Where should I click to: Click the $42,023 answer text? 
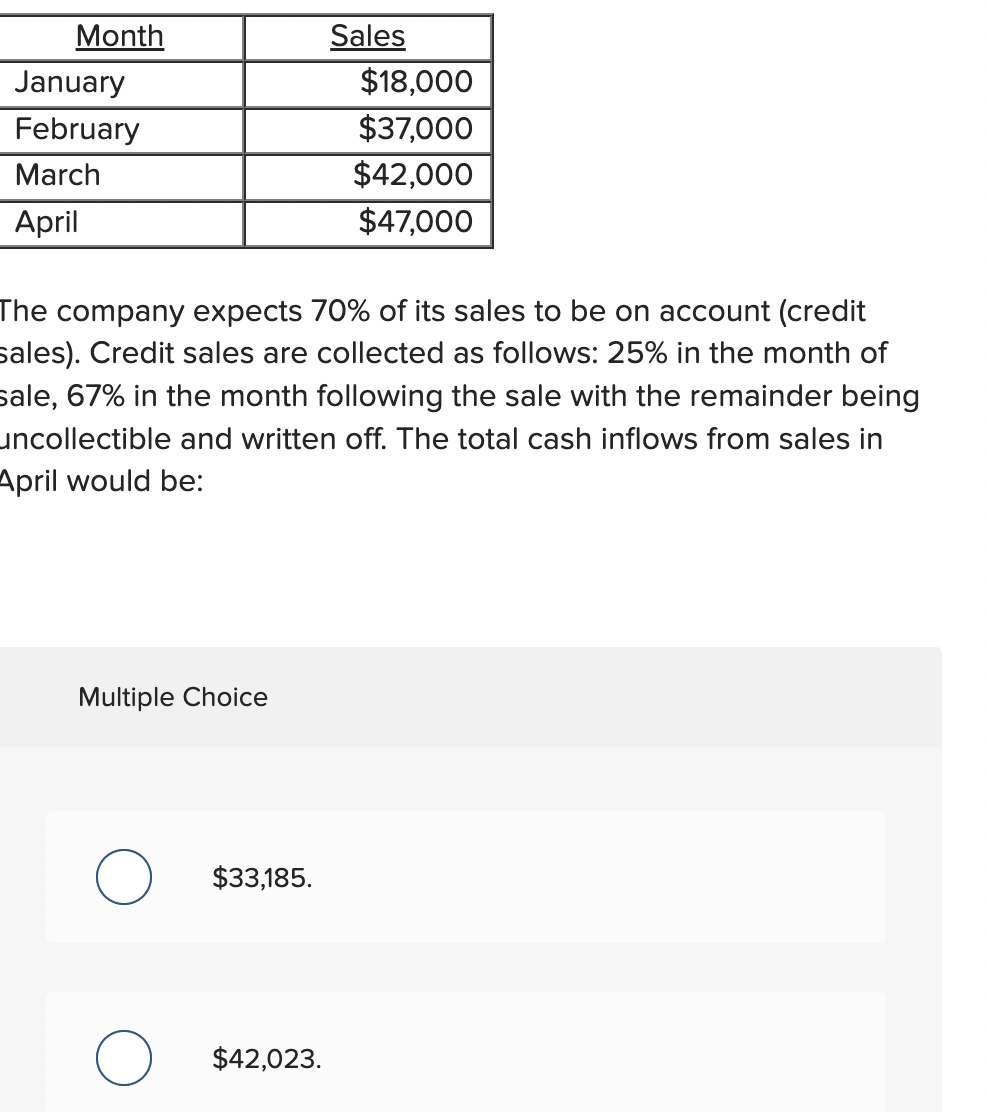[x=265, y=1059]
